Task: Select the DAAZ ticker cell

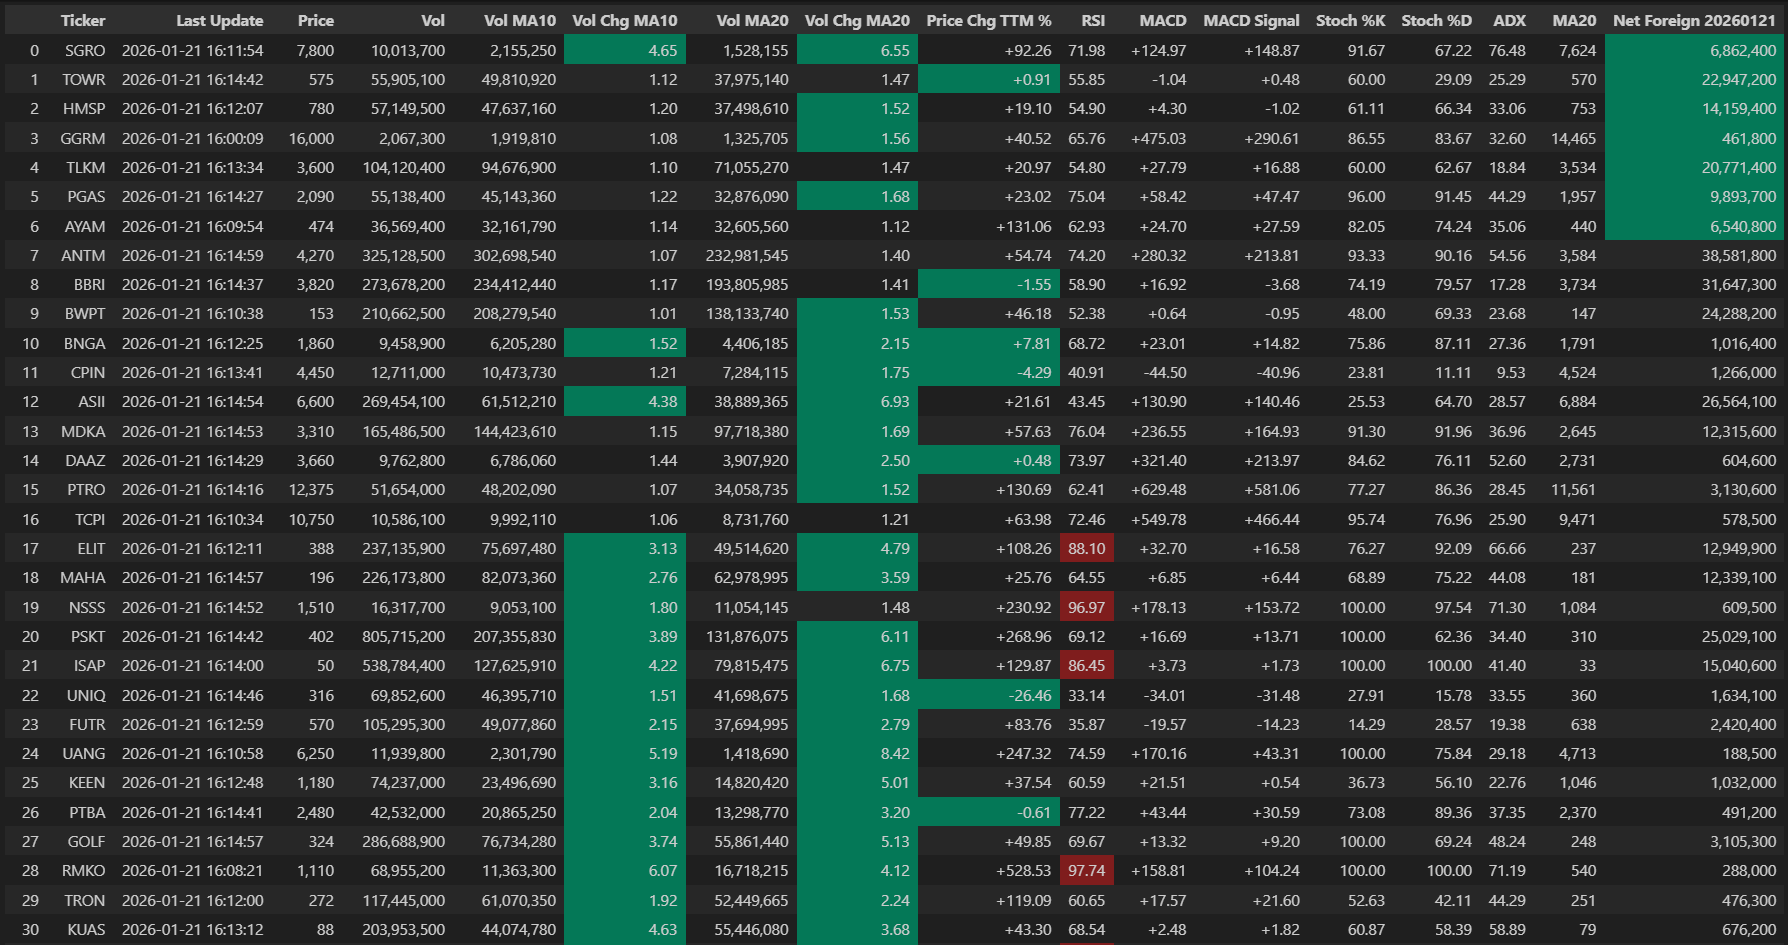Action: coord(85,460)
